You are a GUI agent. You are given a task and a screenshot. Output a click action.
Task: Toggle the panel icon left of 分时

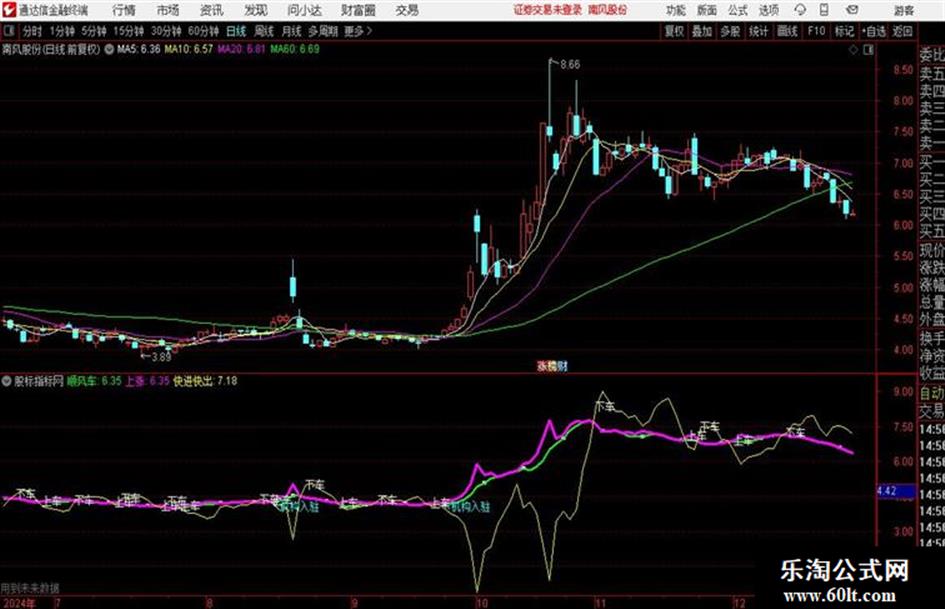pos(9,31)
